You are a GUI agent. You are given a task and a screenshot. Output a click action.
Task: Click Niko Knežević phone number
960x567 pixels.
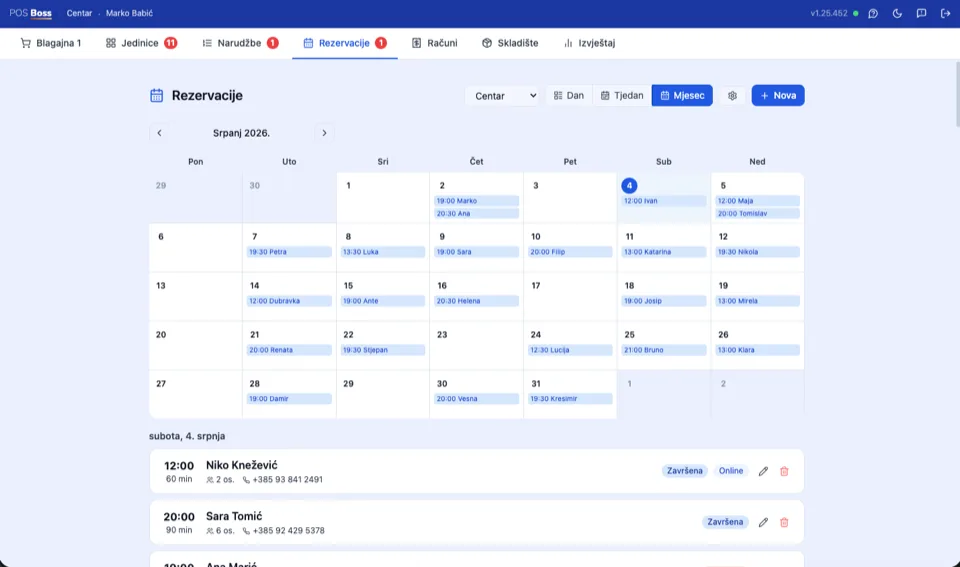288,479
